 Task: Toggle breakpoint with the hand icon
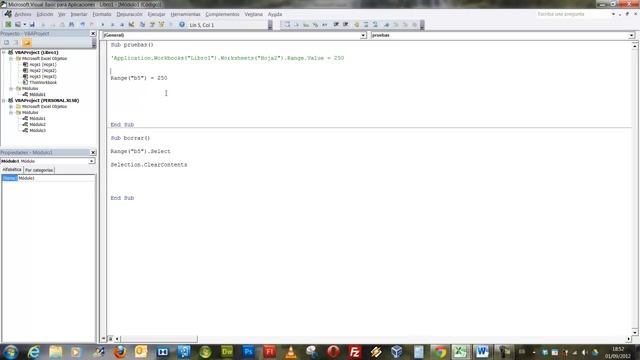click(356, 24)
